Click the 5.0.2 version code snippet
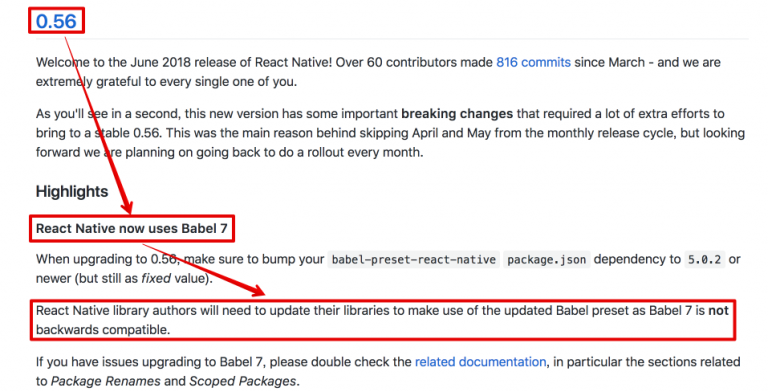Image resolution: width=768 pixels, height=392 pixels. point(704,260)
